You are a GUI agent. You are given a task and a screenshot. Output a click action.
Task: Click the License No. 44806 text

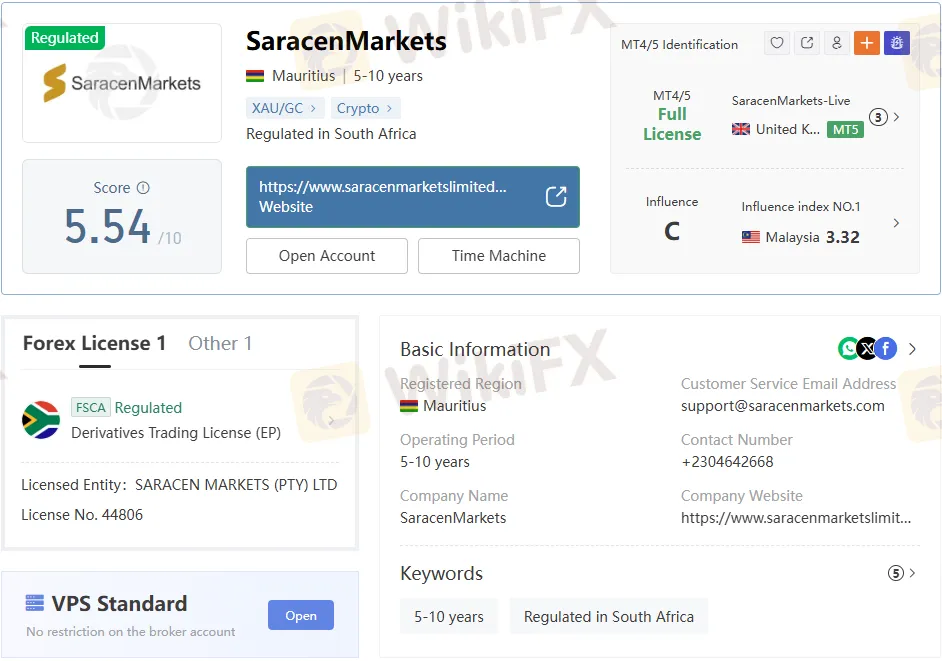coord(82,515)
